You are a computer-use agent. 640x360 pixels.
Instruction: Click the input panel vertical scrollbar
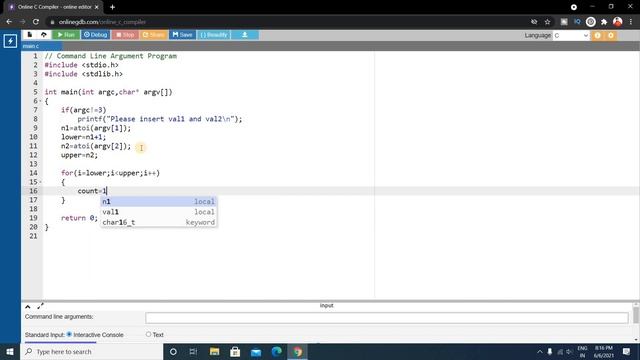636,315
